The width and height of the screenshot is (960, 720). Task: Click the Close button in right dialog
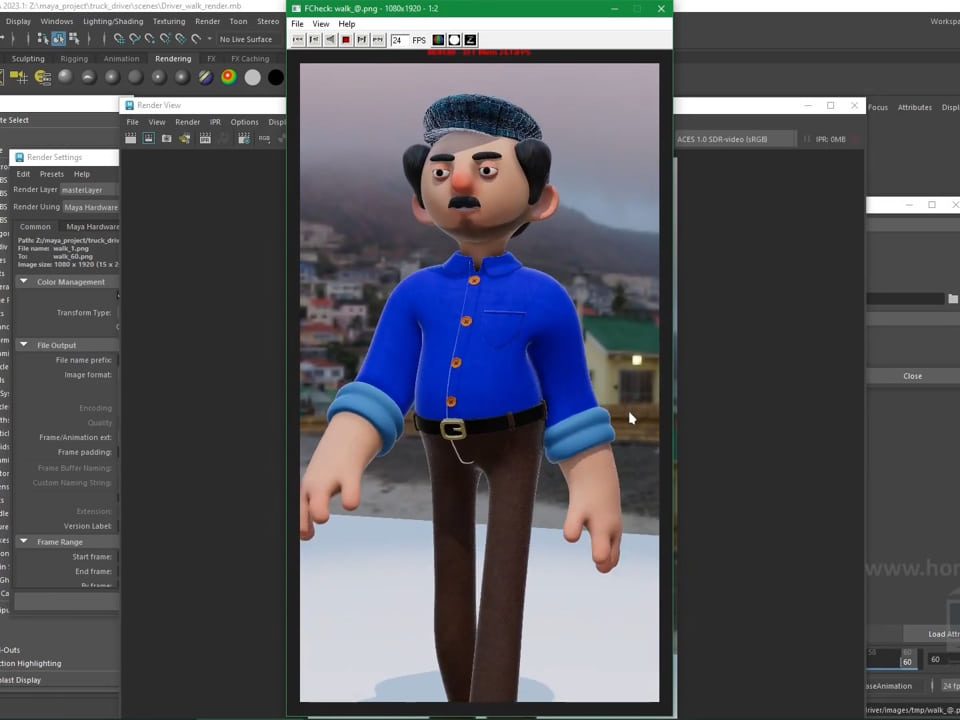pyautogui.click(x=912, y=376)
